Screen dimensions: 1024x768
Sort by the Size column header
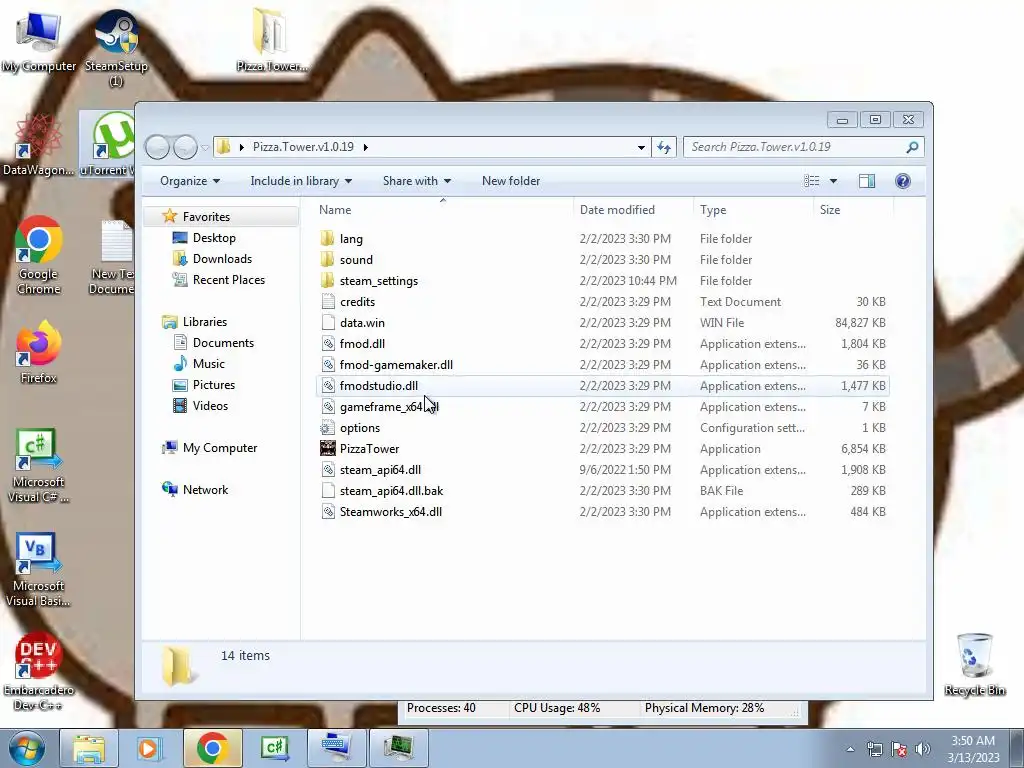coord(853,210)
